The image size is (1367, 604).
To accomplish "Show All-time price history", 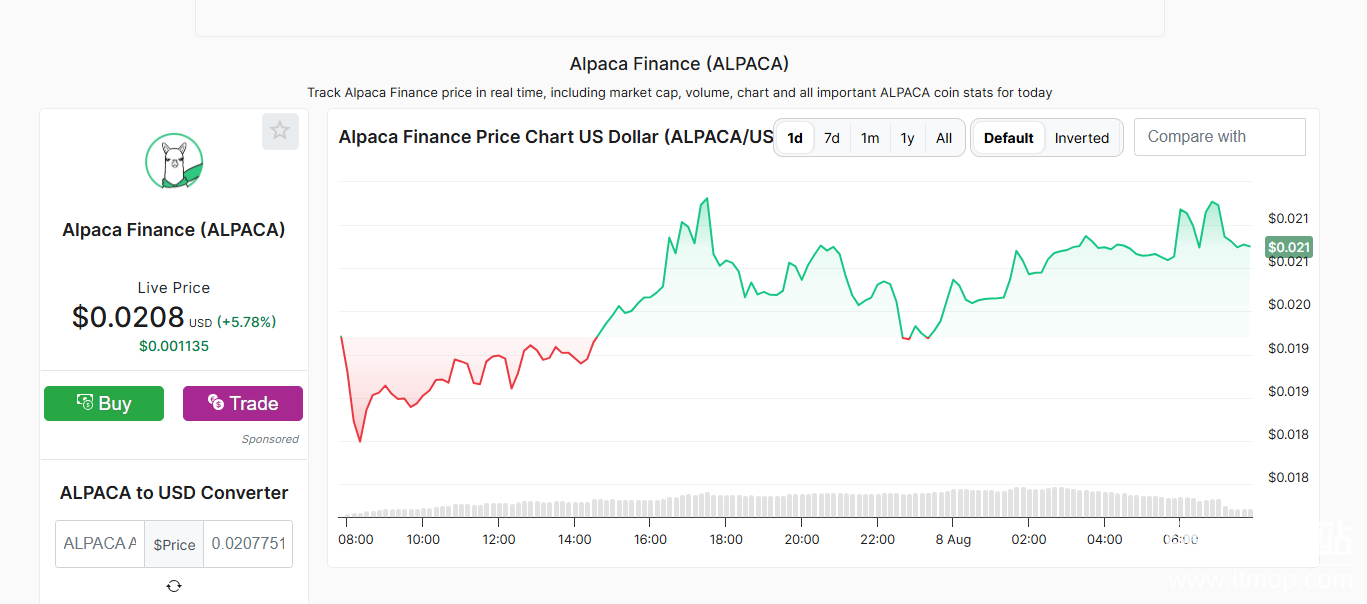I will coord(944,138).
